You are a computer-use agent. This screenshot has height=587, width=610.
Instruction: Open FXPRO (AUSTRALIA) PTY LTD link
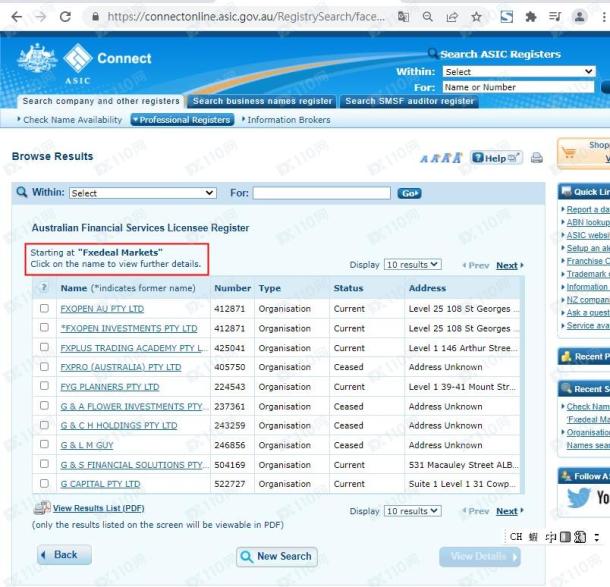(121, 367)
